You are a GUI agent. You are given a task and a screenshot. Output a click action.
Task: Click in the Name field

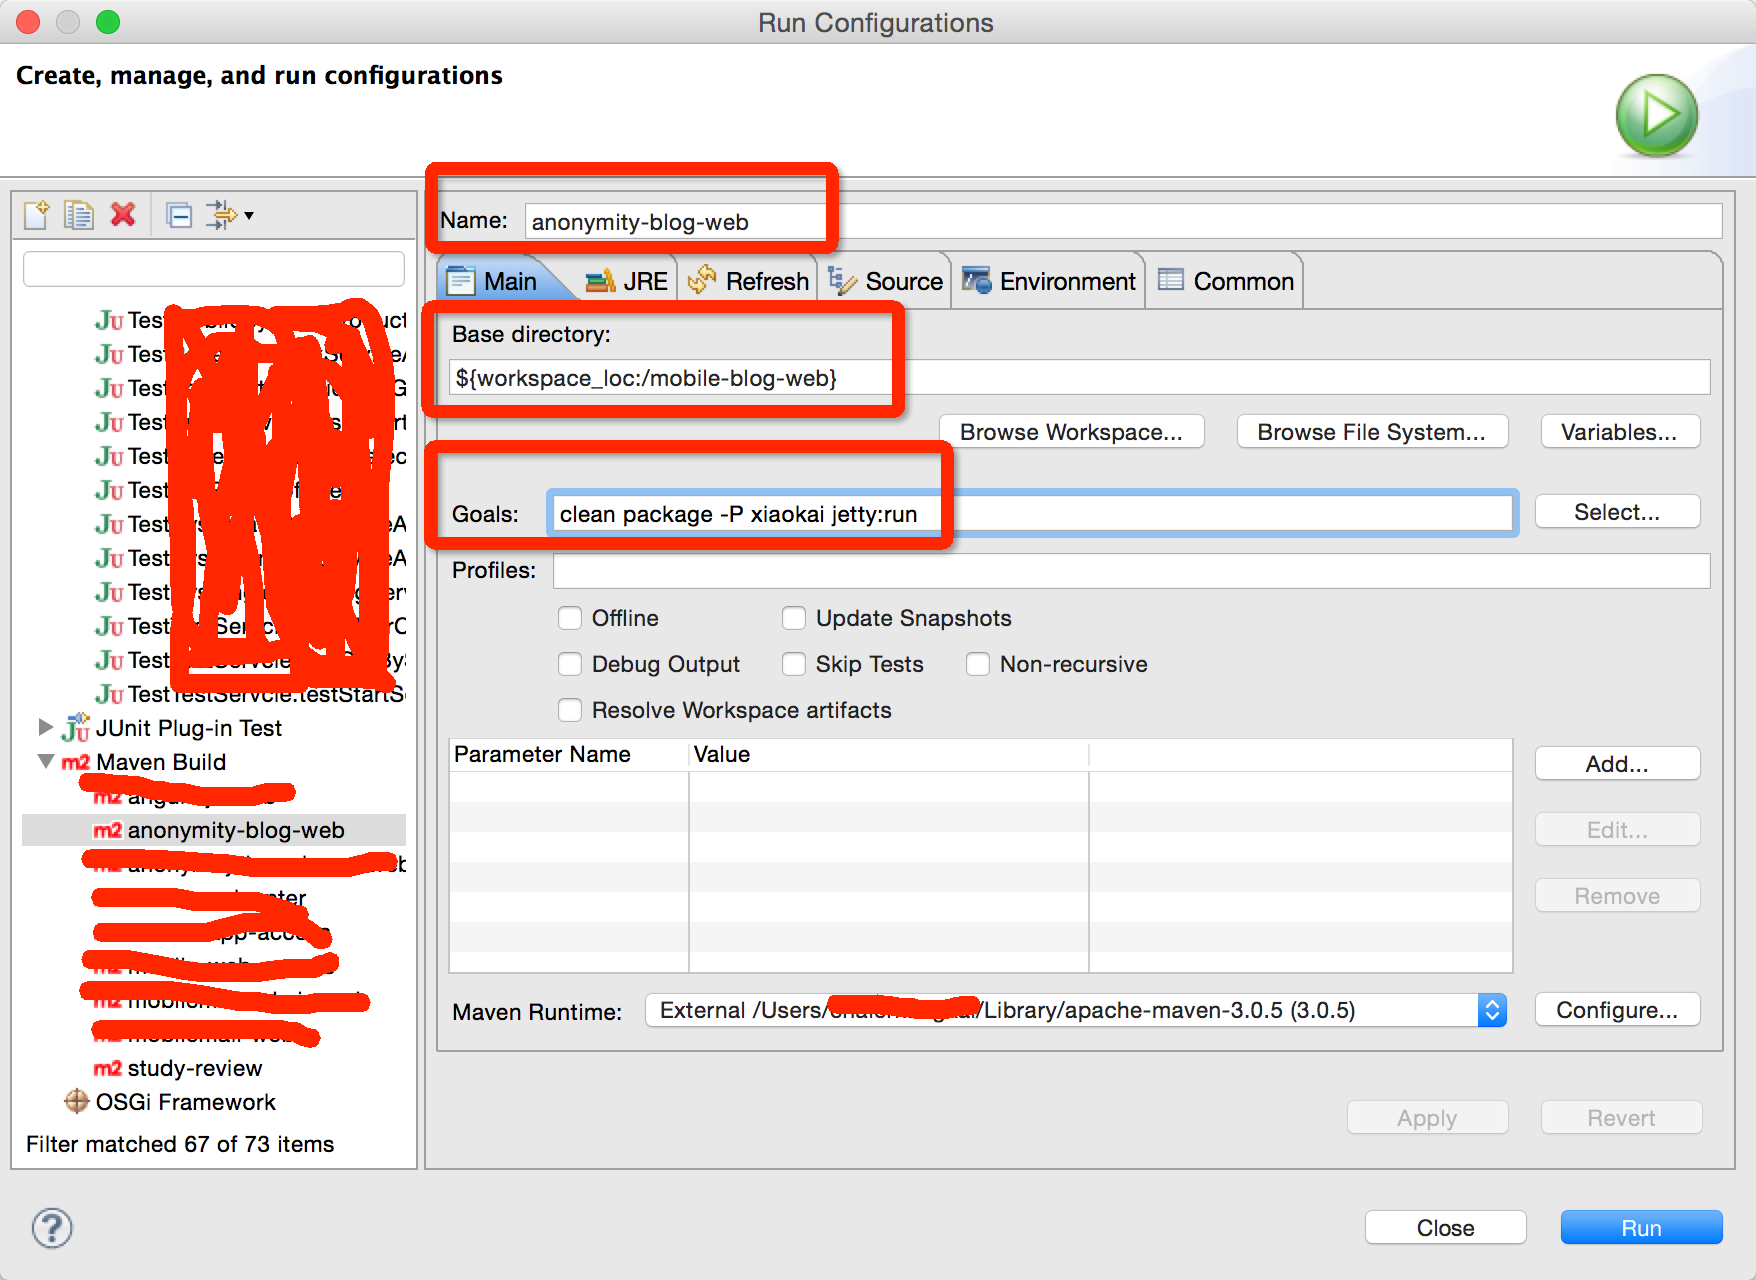pyautogui.click(x=1123, y=222)
